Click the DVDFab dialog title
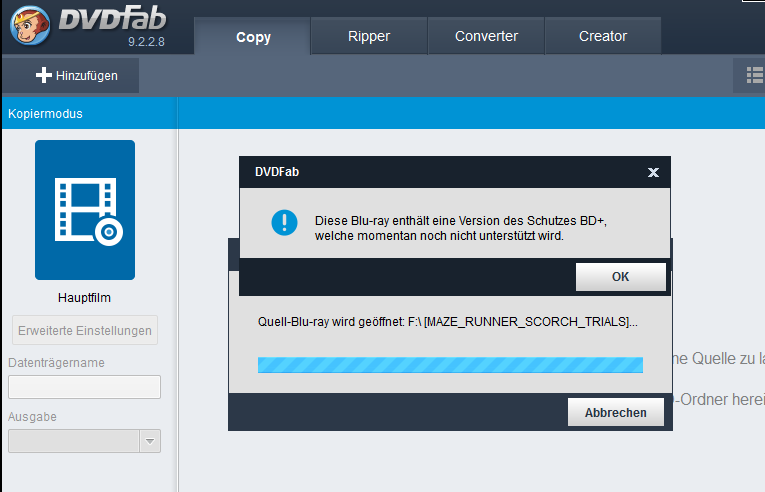Viewport: 765px width, 492px height. coord(277,172)
